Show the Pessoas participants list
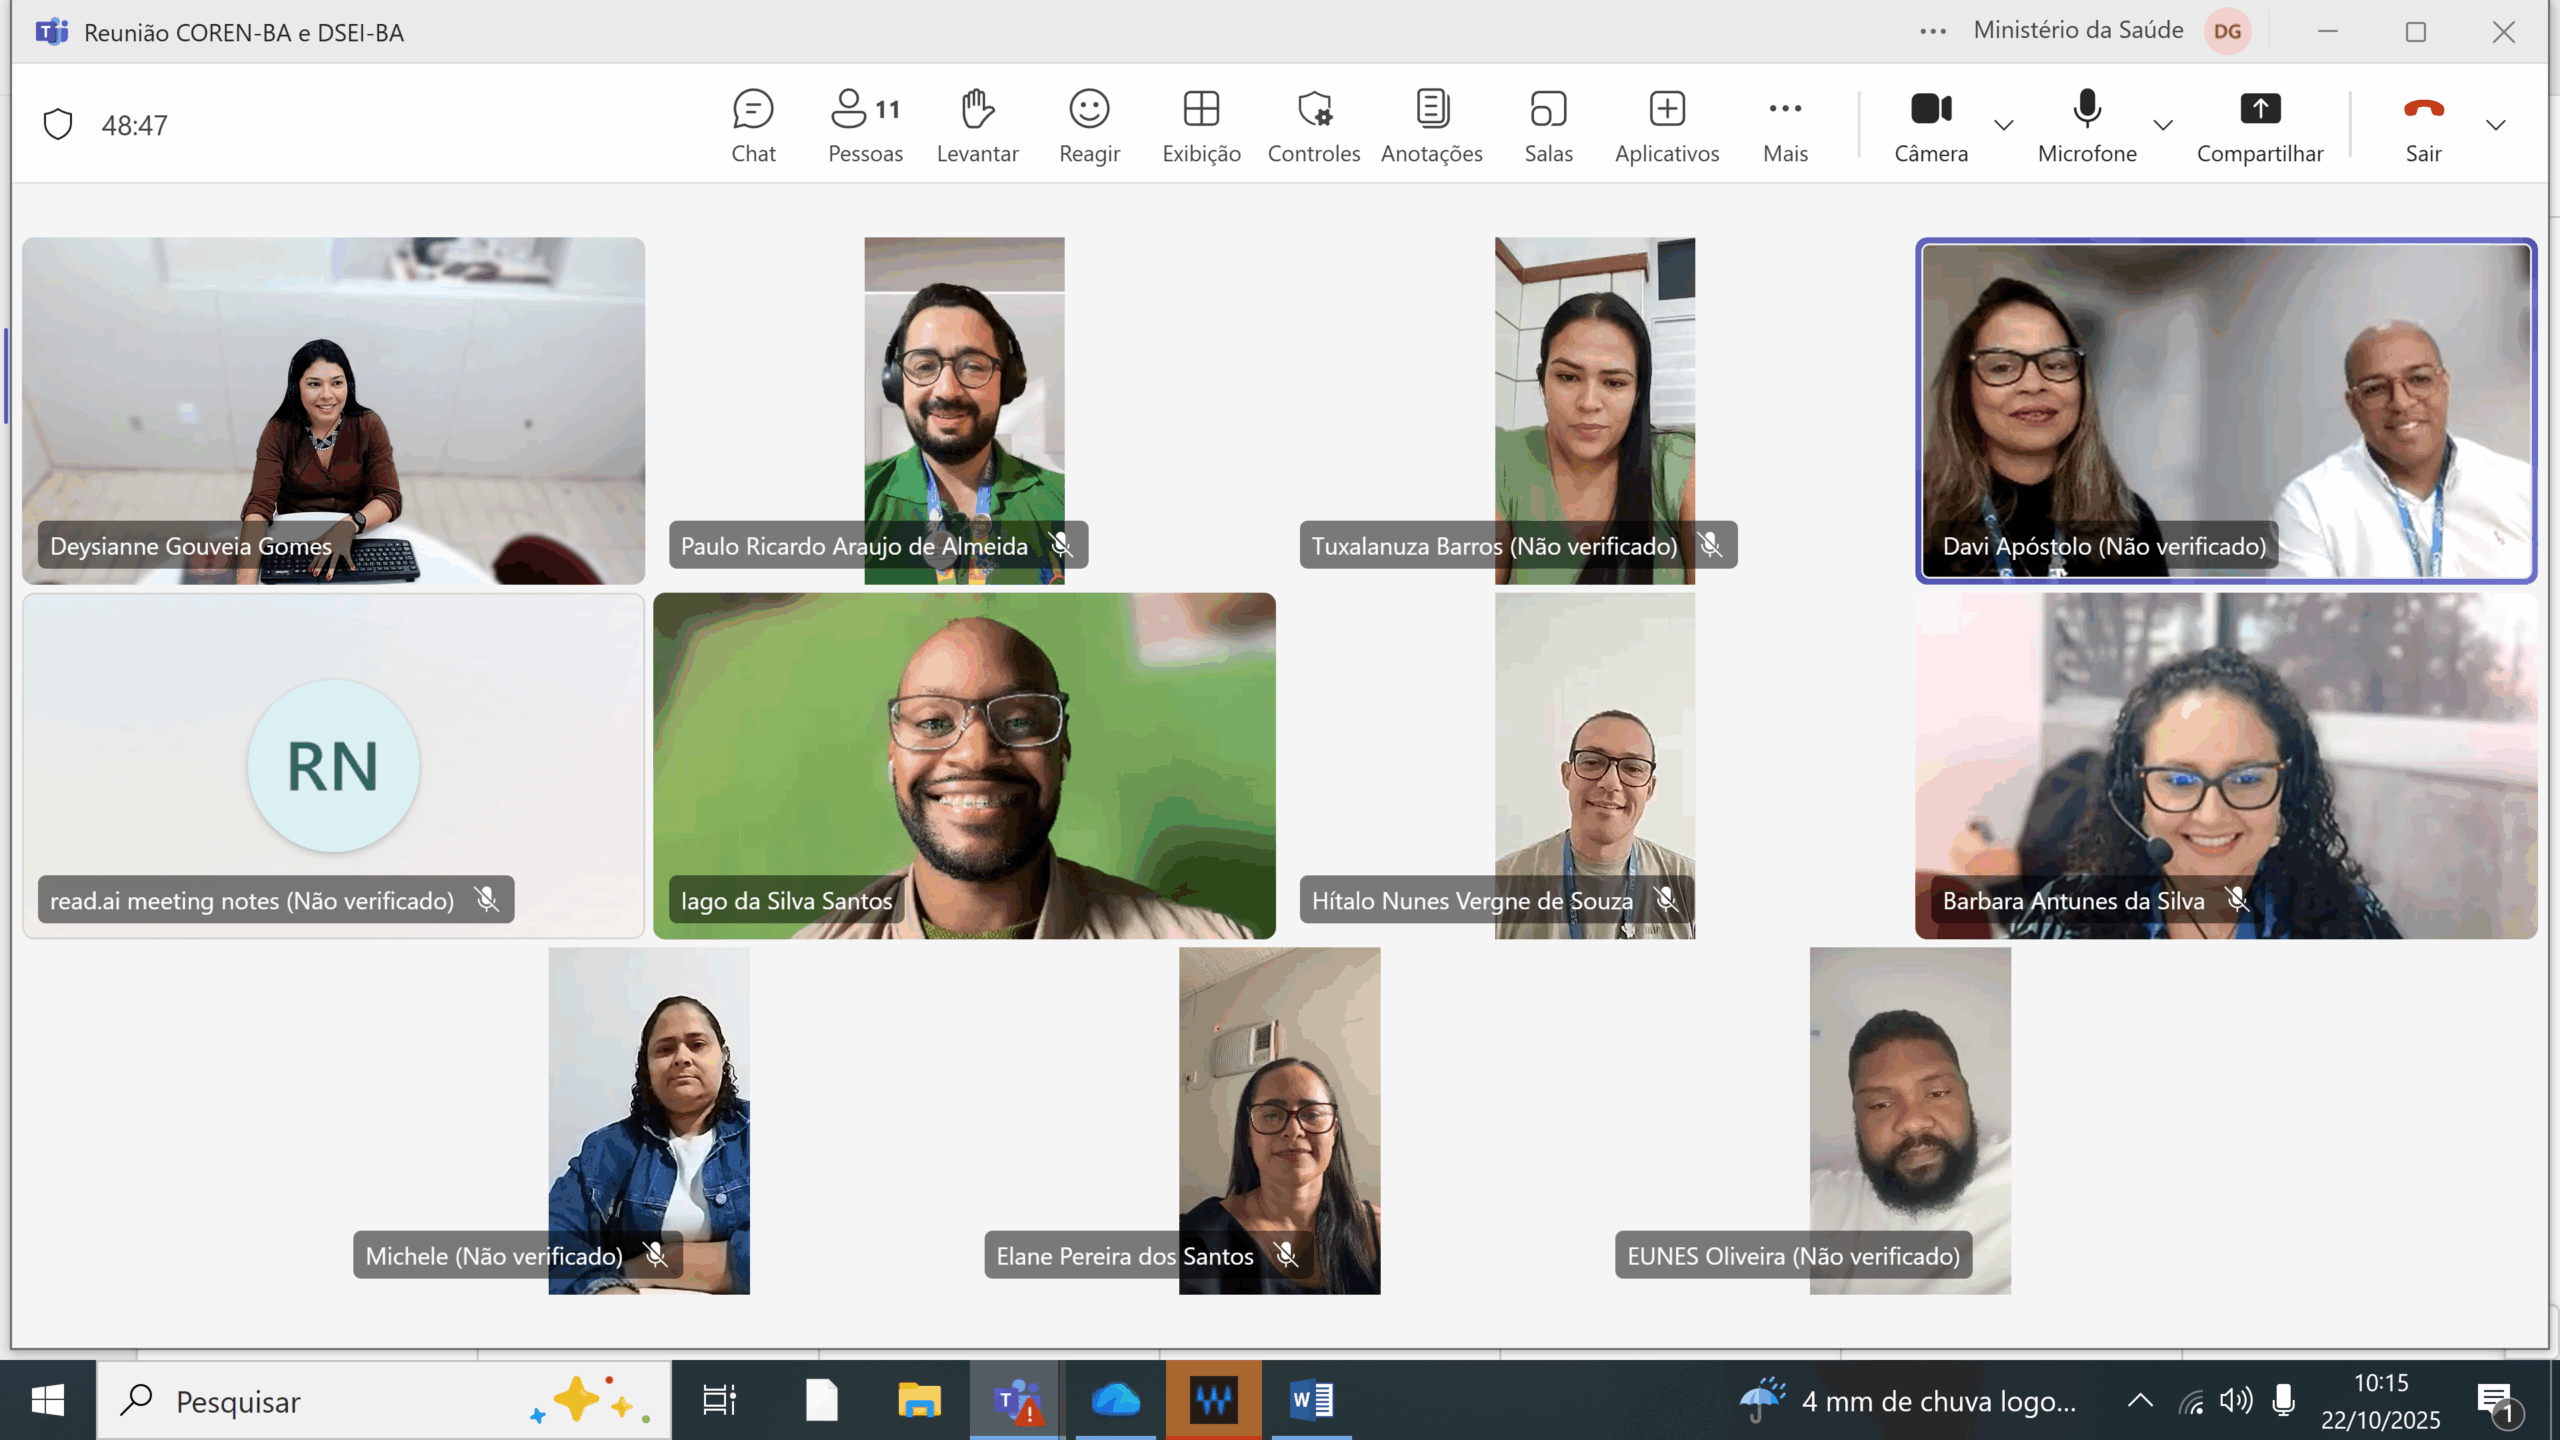2560x1440 pixels. [x=865, y=125]
